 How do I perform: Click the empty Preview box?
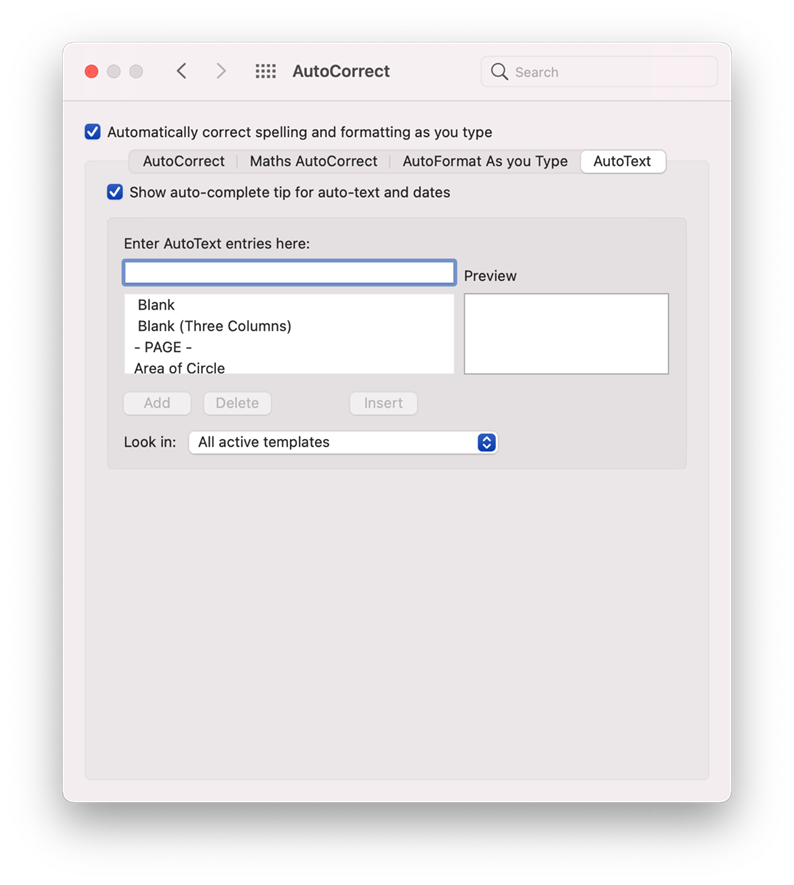coord(566,334)
